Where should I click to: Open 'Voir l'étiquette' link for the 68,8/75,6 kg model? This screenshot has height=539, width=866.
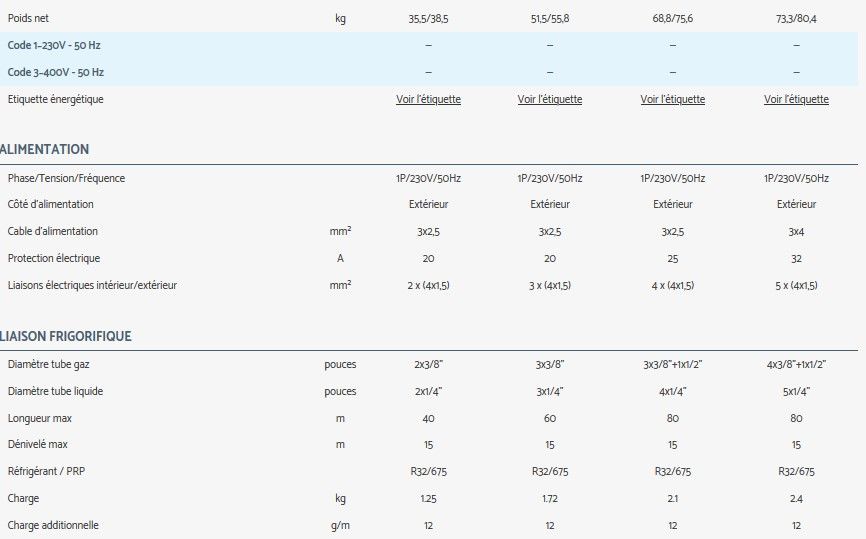(672, 99)
